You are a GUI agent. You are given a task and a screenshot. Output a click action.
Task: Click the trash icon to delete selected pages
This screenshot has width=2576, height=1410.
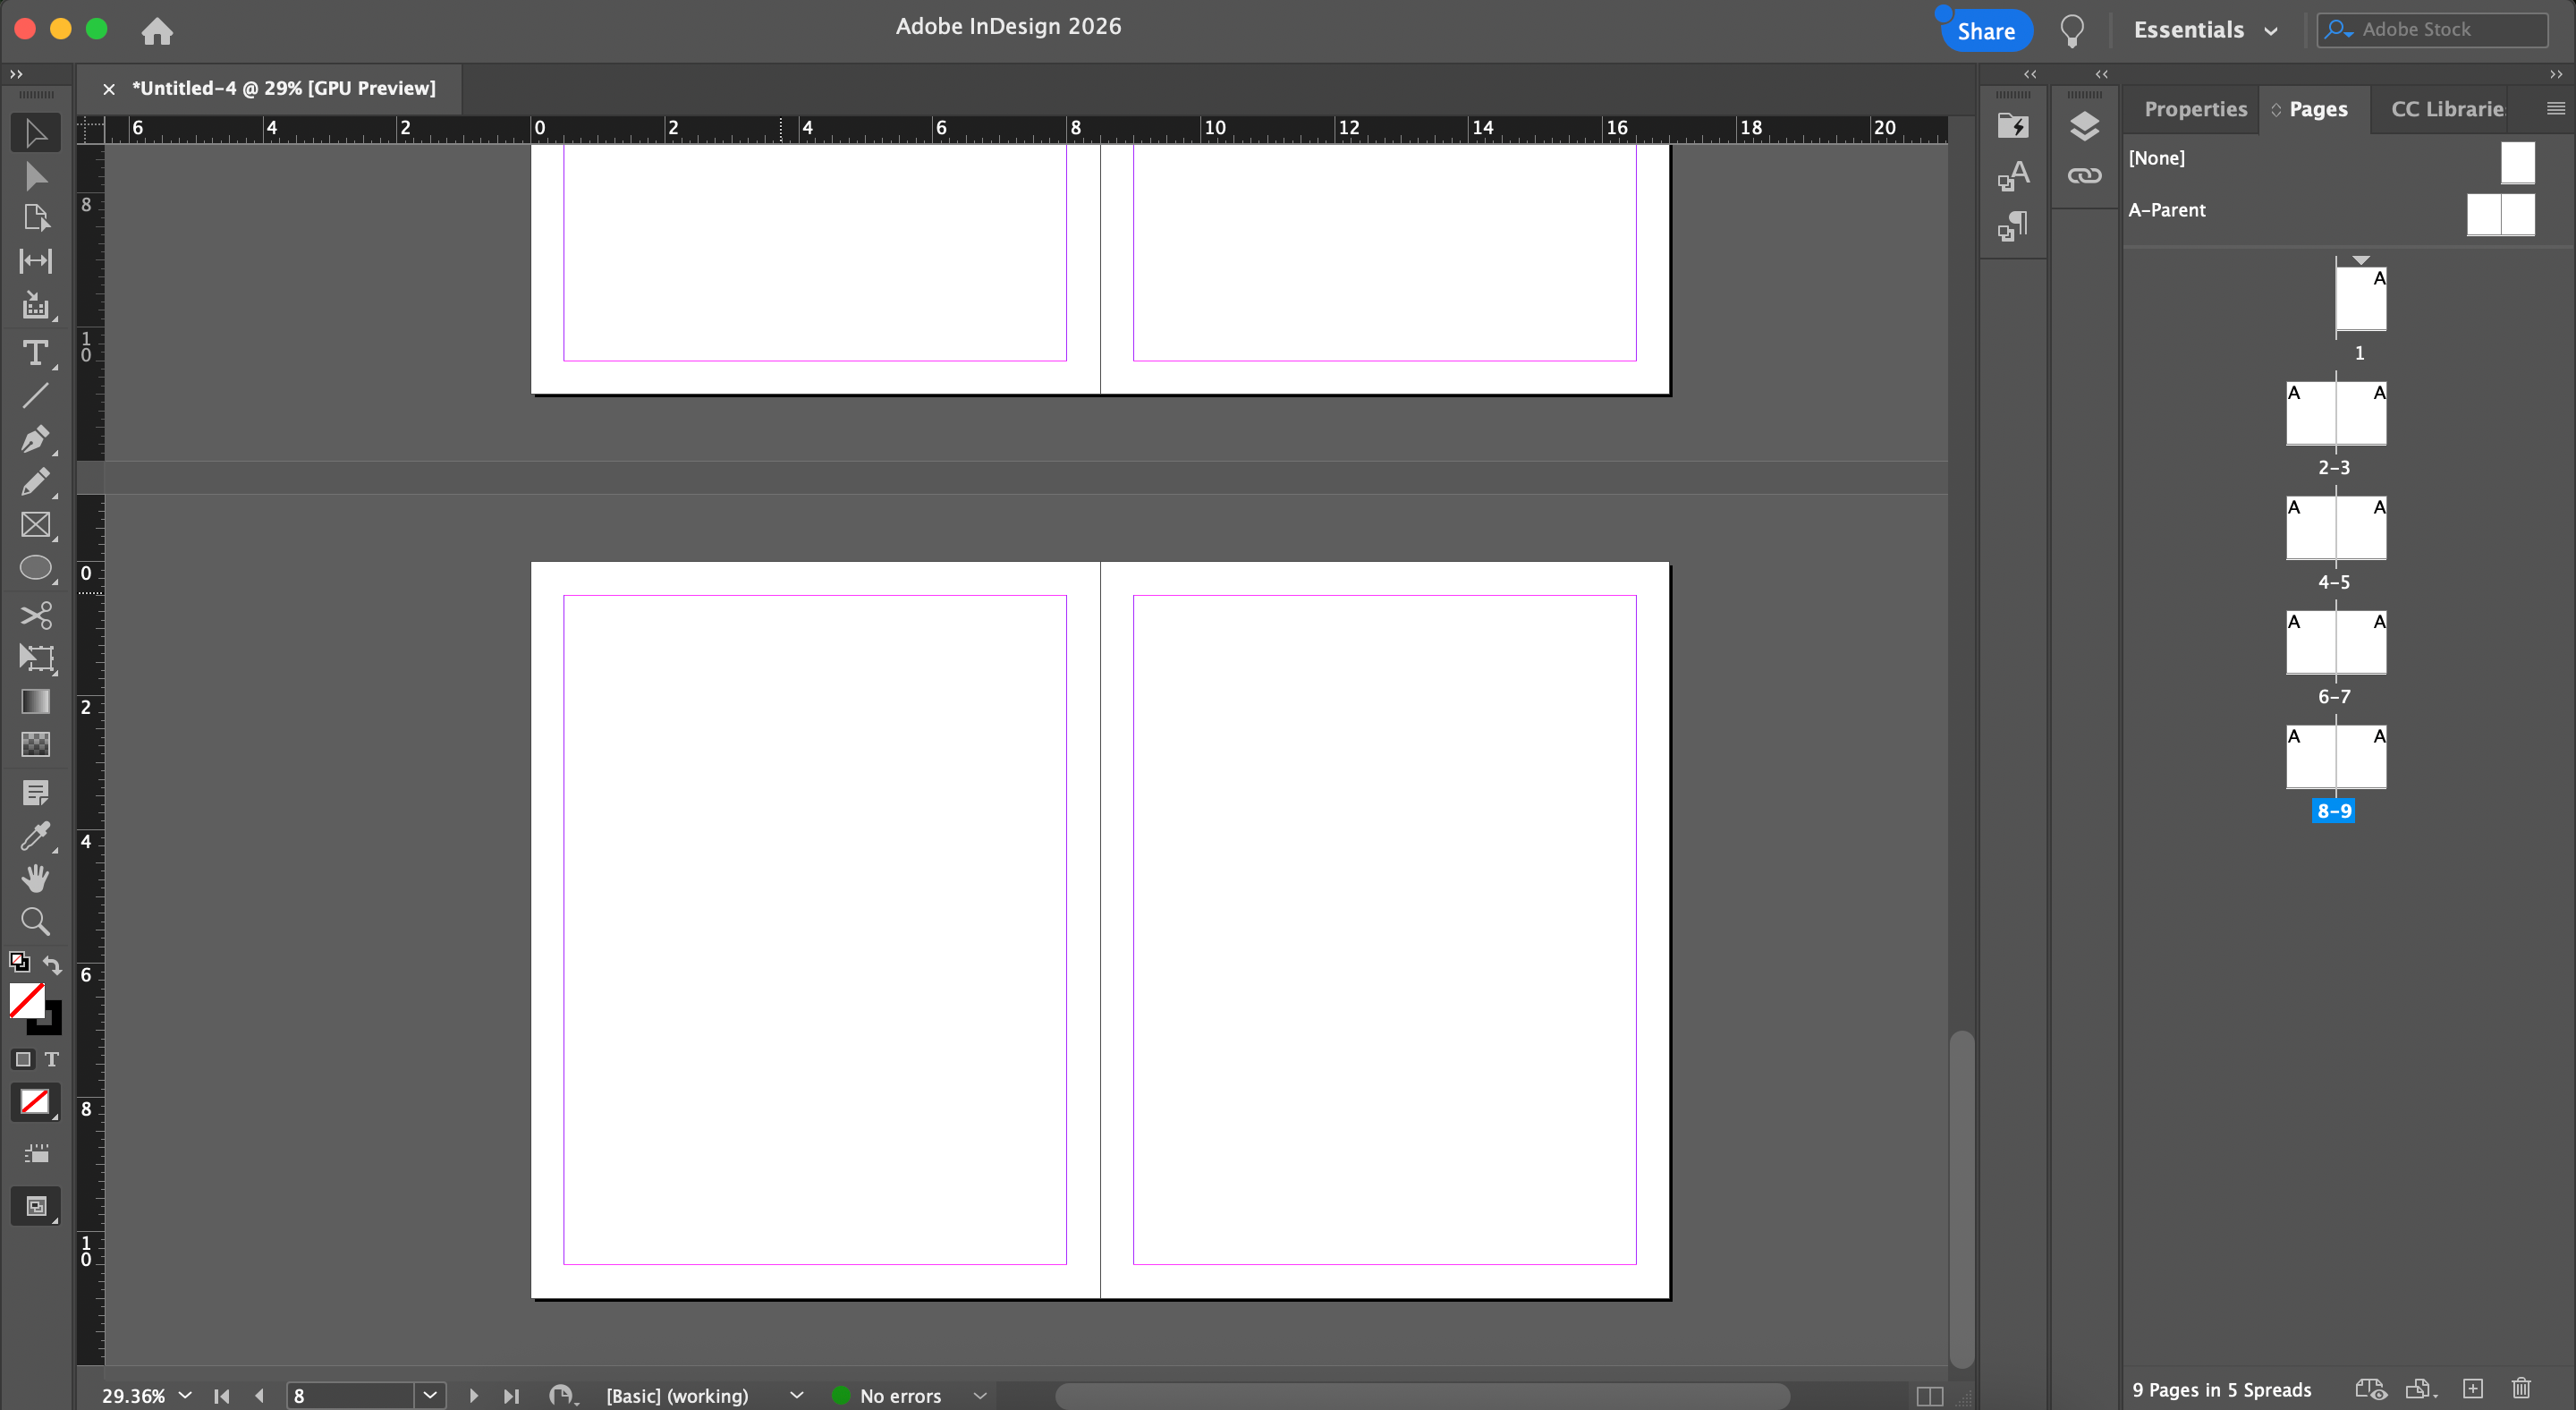tap(2521, 1388)
